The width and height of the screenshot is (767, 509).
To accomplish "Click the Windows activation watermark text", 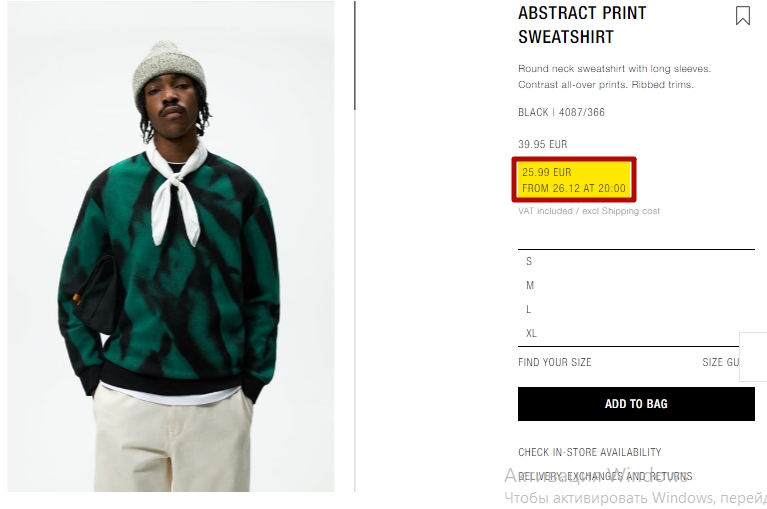I will click(635, 487).
